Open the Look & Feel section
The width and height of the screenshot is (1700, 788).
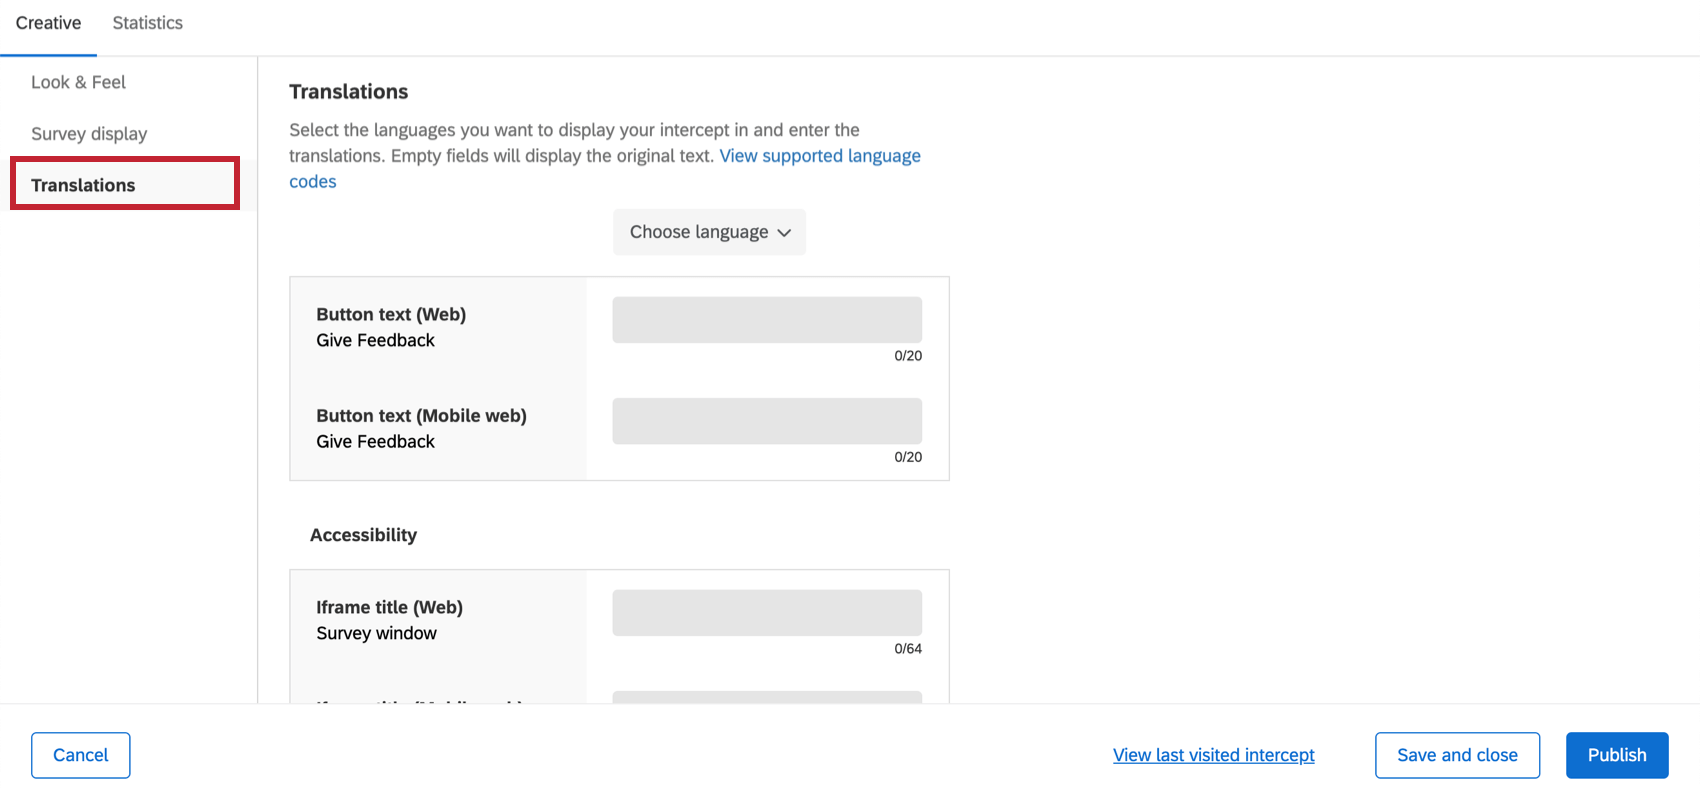click(x=78, y=82)
